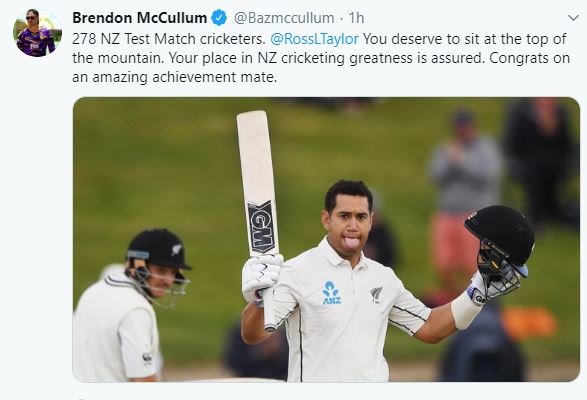This screenshot has width=587, height=400.
Task: Expand the tweet options chevron
Action: [x=573, y=18]
